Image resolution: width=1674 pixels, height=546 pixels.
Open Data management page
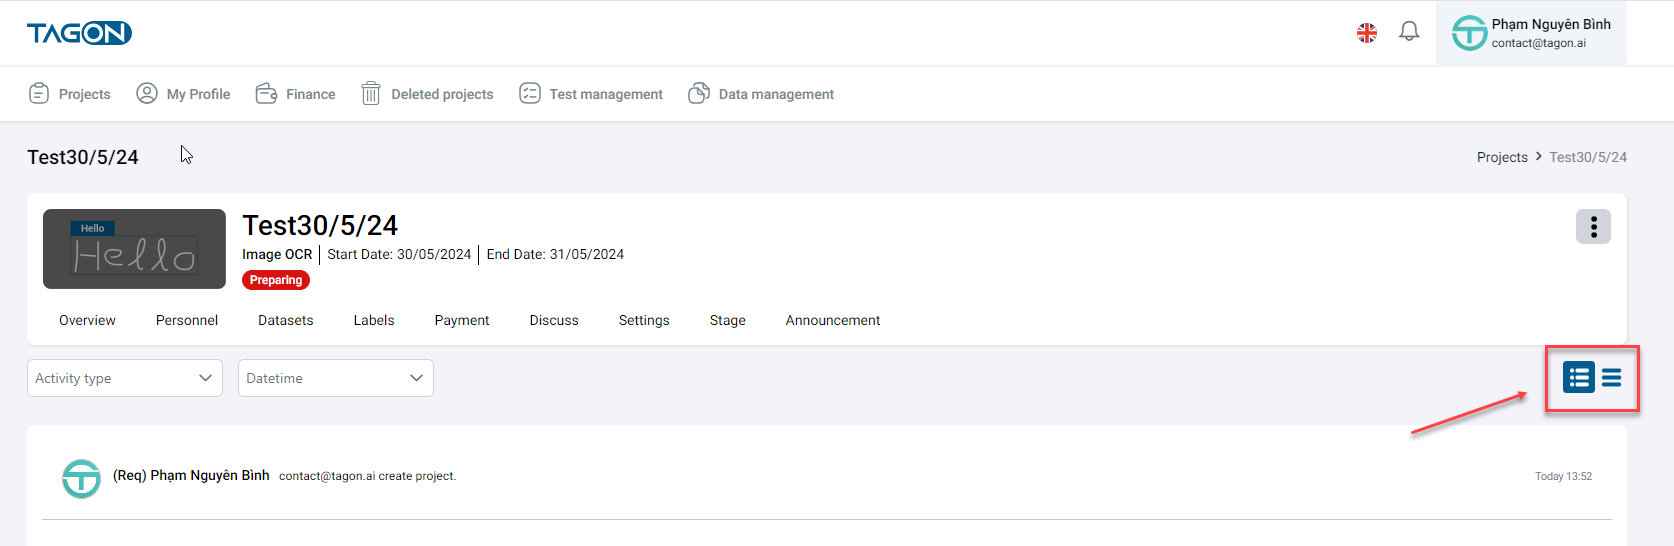coord(761,94)
